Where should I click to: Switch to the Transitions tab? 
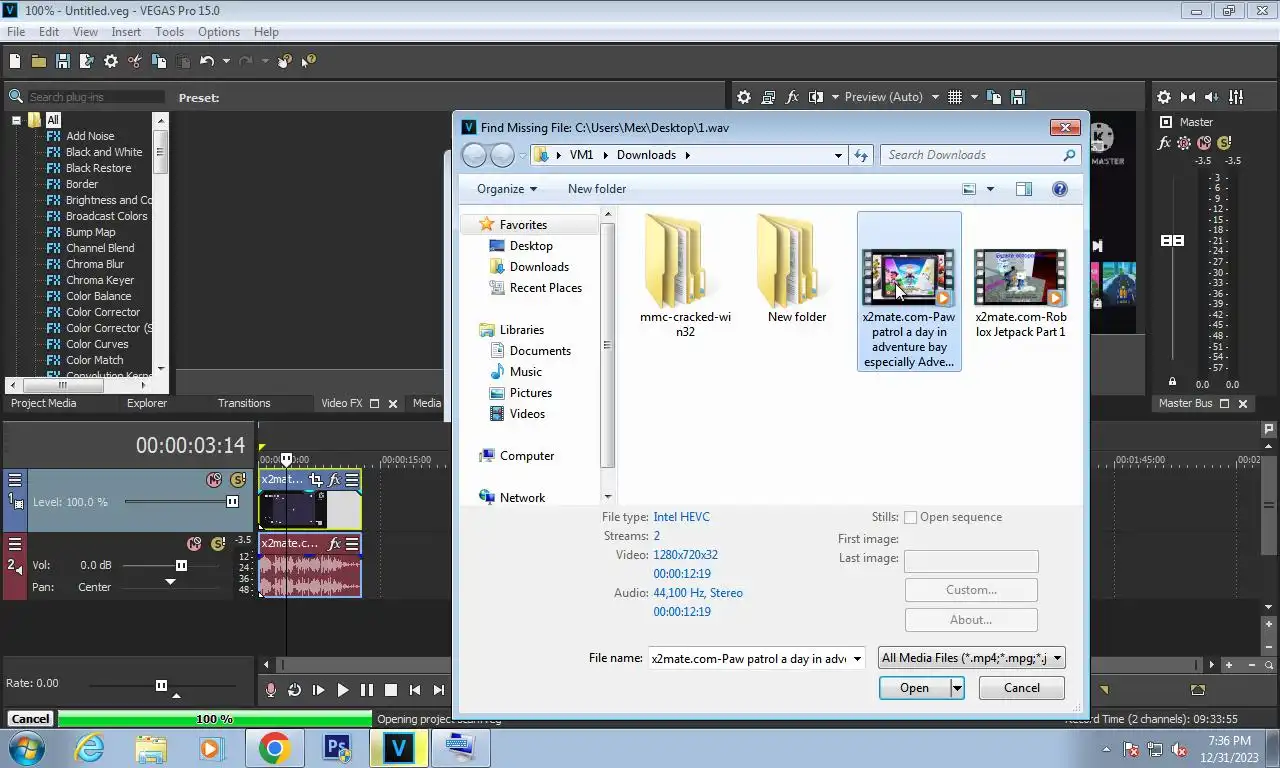click(x=244, y=403)
